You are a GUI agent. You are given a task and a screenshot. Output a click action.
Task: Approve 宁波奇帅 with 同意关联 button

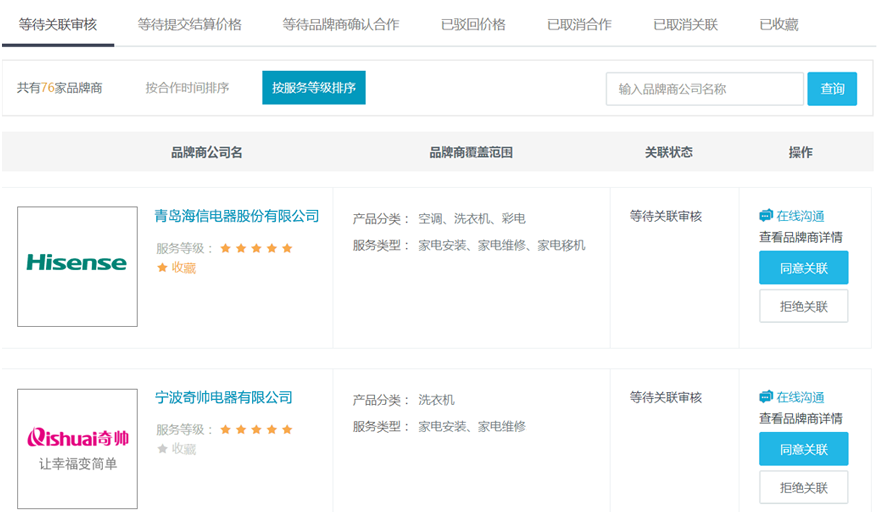(x=803, y=449)
